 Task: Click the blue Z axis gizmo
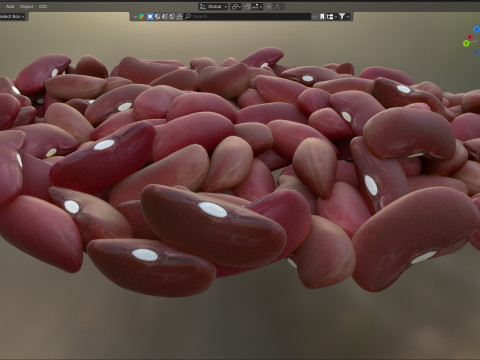click(x=477, y=29)
